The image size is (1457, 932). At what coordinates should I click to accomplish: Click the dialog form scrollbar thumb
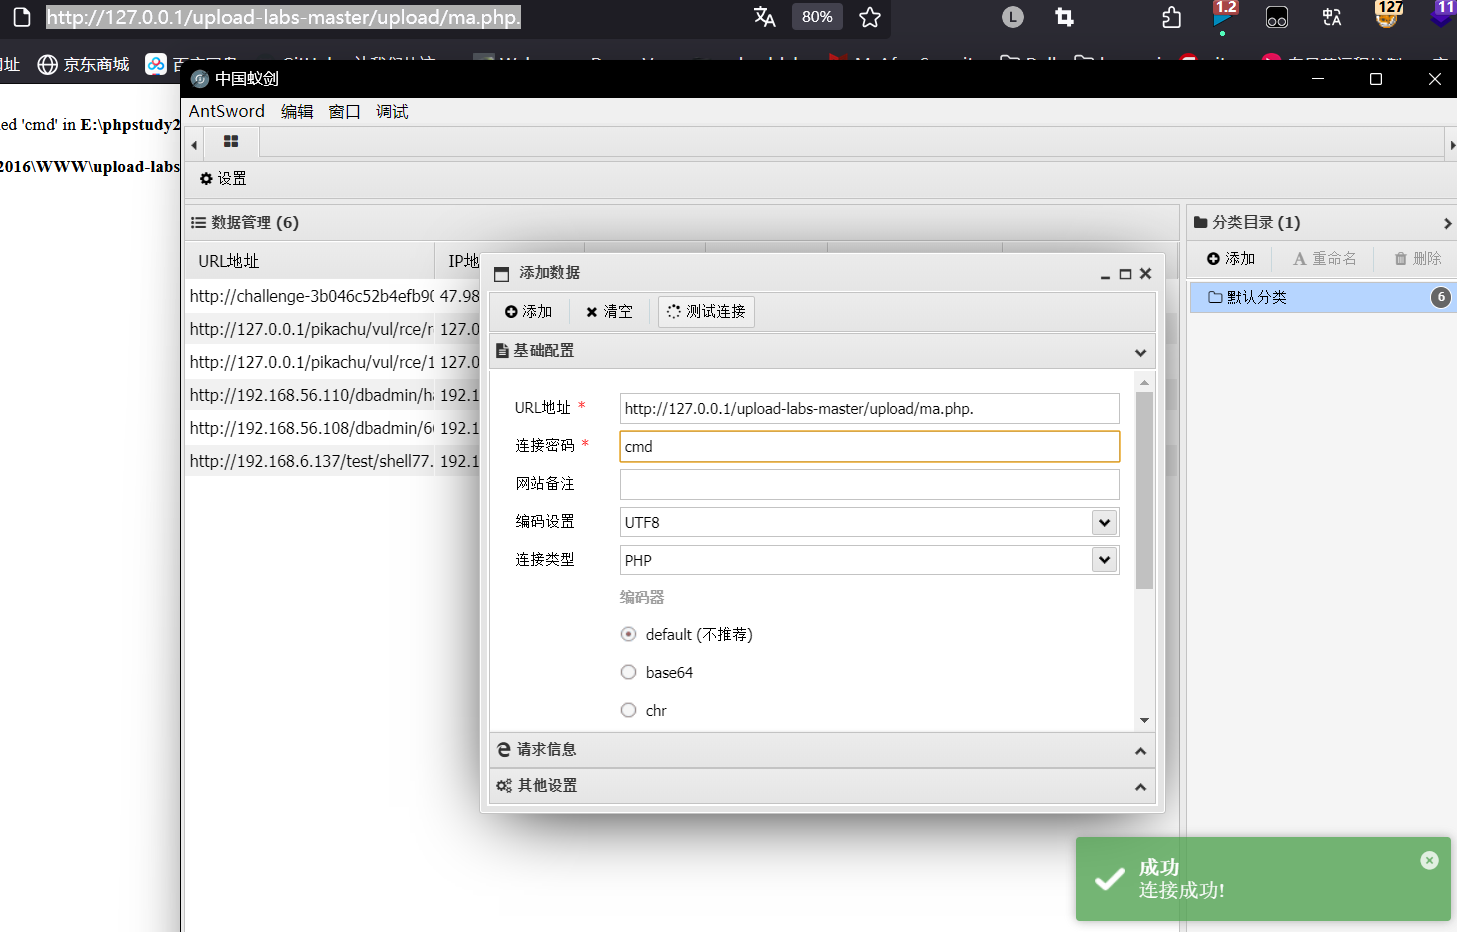[1144, 490]
